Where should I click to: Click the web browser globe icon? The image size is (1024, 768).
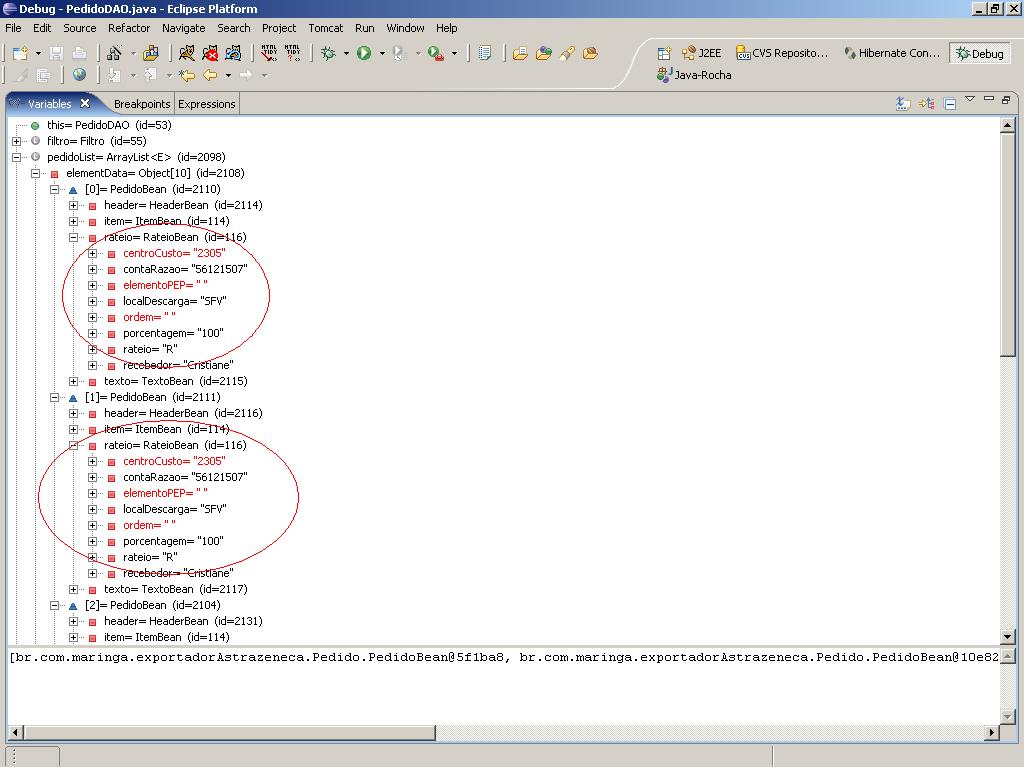(79, 75)
